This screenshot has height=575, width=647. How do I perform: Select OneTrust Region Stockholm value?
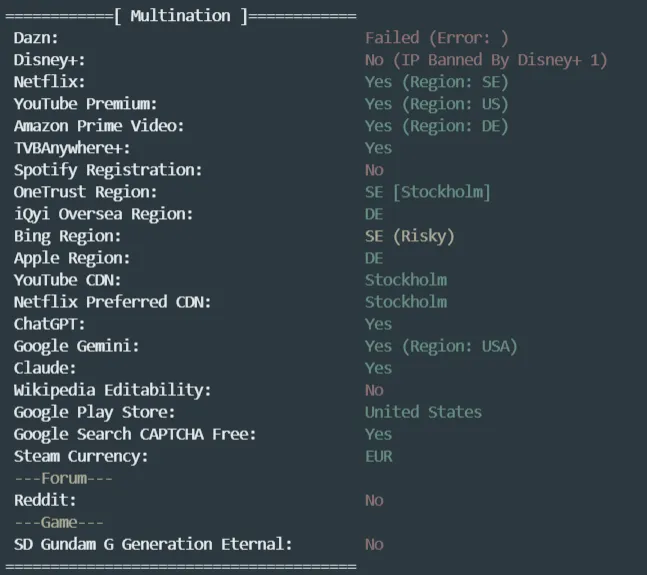point(427,192)
